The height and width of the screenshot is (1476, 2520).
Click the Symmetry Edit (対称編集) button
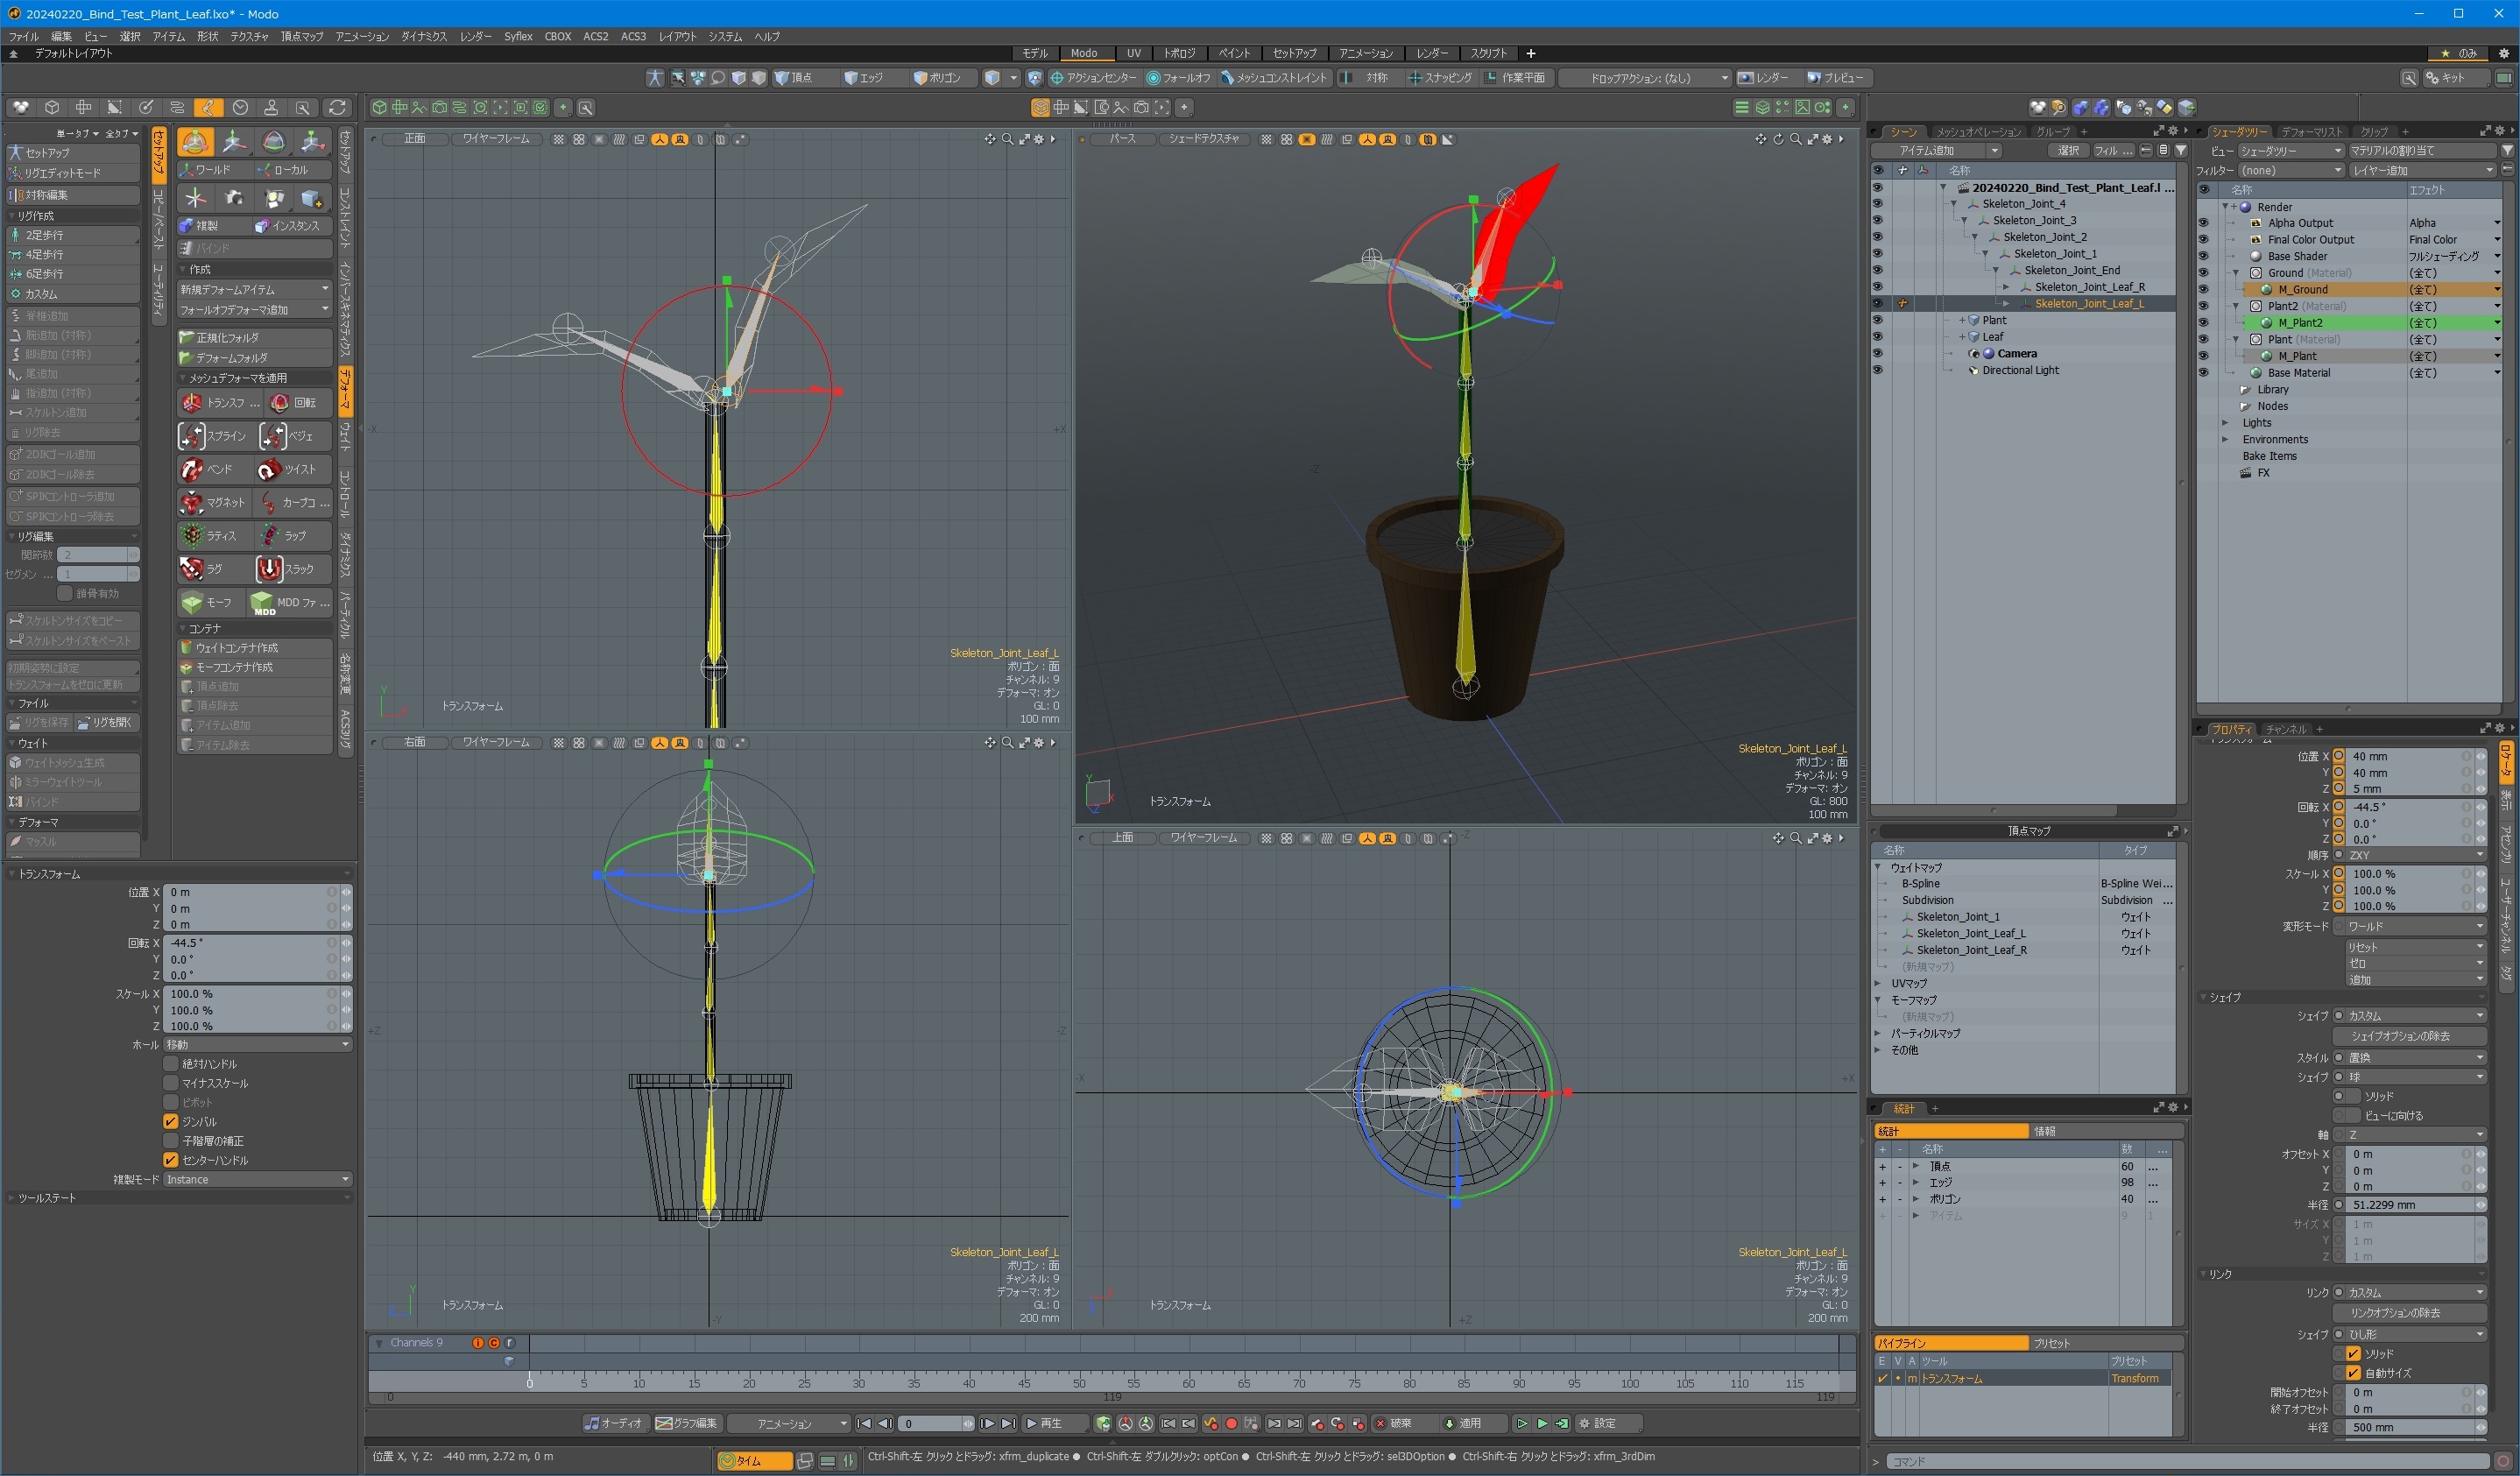pos(73,195)
